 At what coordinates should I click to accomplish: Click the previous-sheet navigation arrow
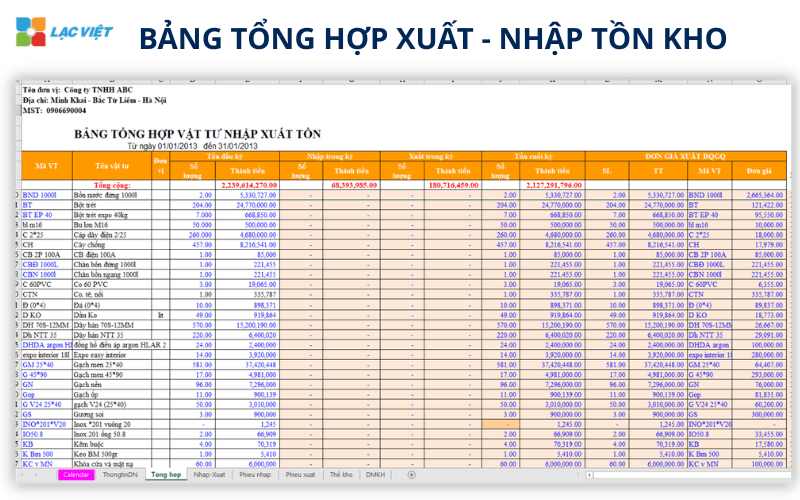[x=22, y=474]
